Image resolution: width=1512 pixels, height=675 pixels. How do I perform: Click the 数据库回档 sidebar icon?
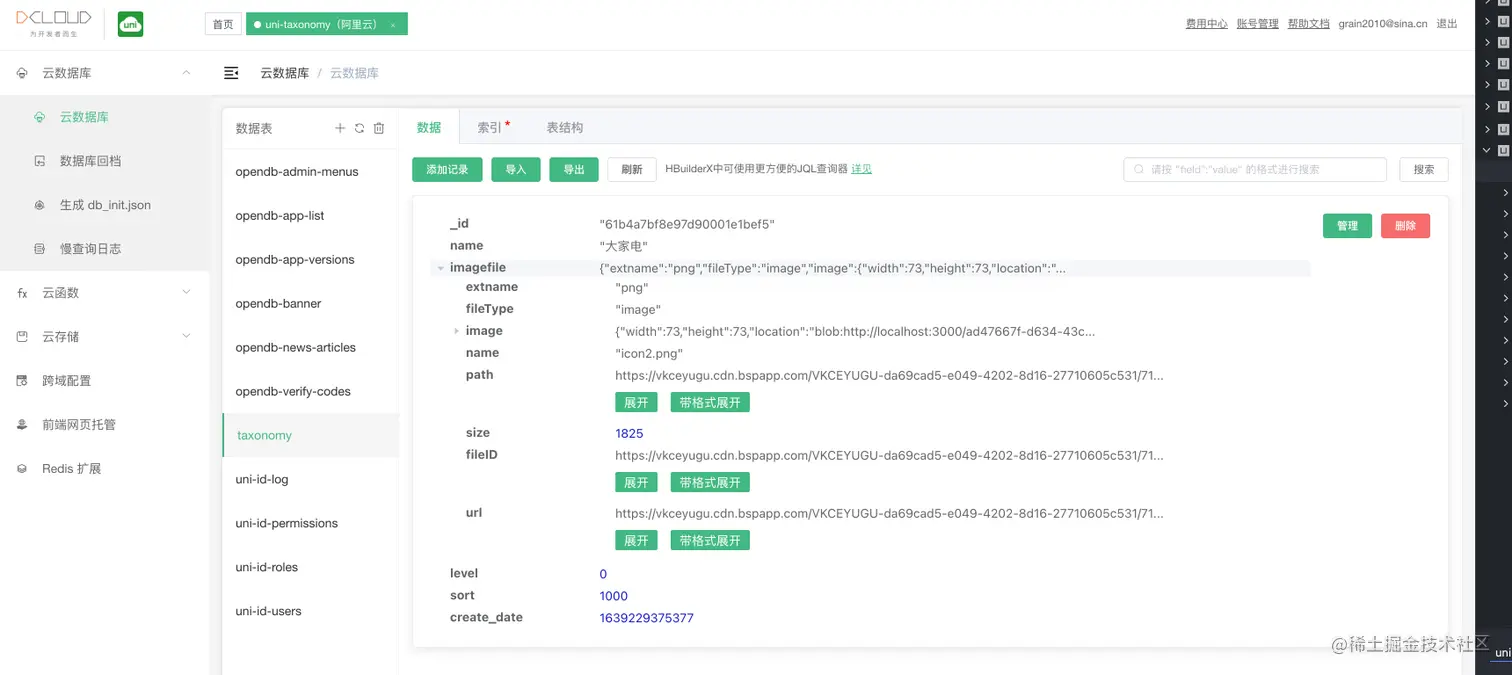point(40,161)
